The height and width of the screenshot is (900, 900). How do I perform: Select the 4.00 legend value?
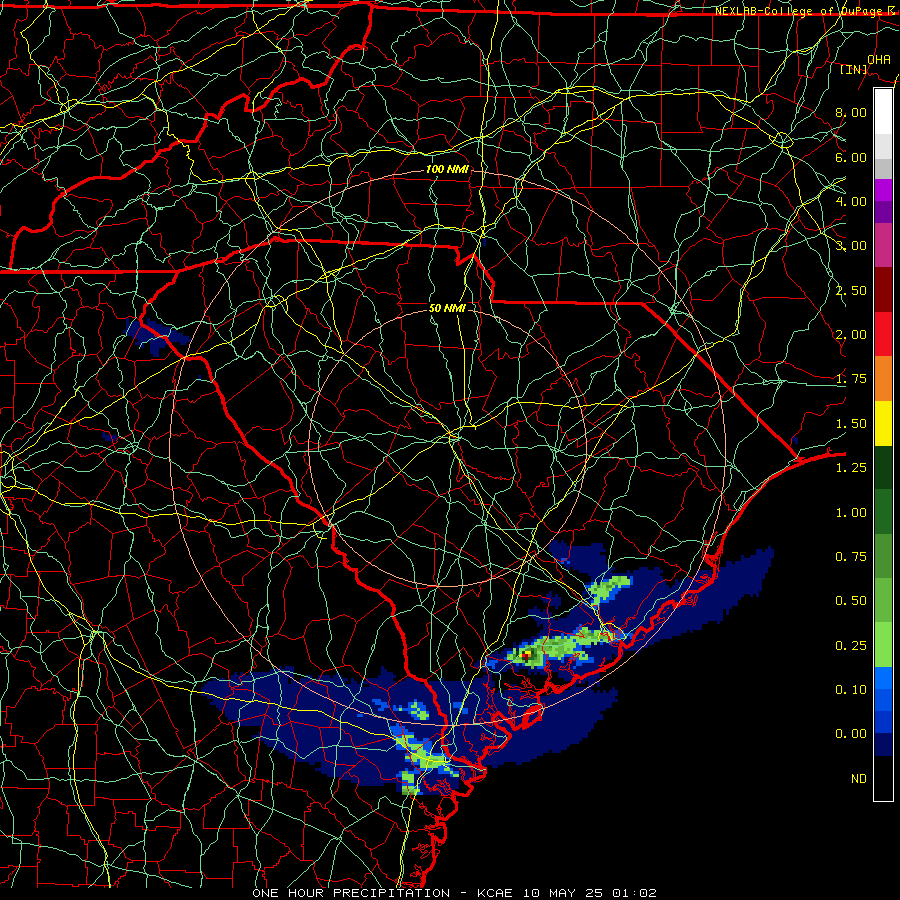coord(851,201)
